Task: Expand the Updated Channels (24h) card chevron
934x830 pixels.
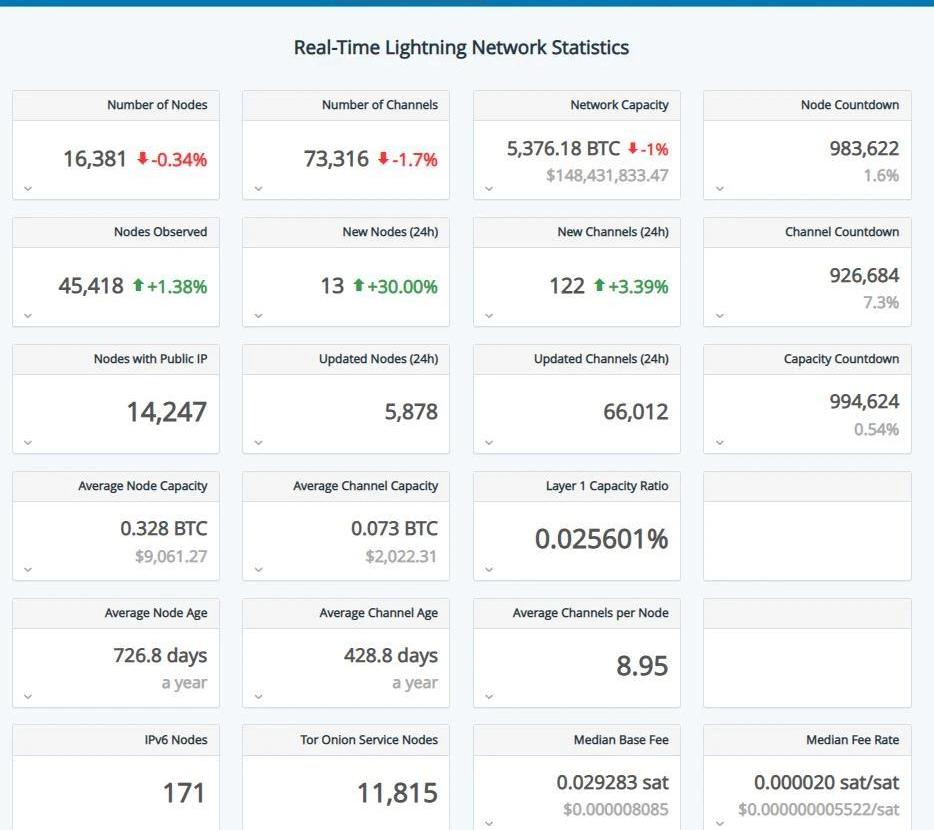Action: pyautogui.click(x=489, y=442)
